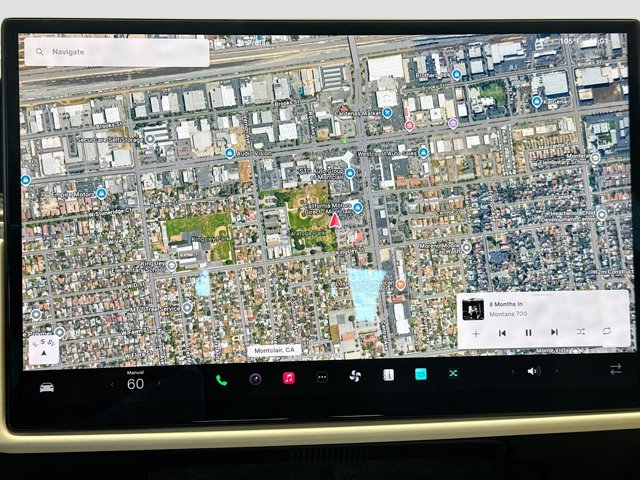Screen dimensions: 640x480
Task: Open the manual info app icon
Action: [388, 375]
